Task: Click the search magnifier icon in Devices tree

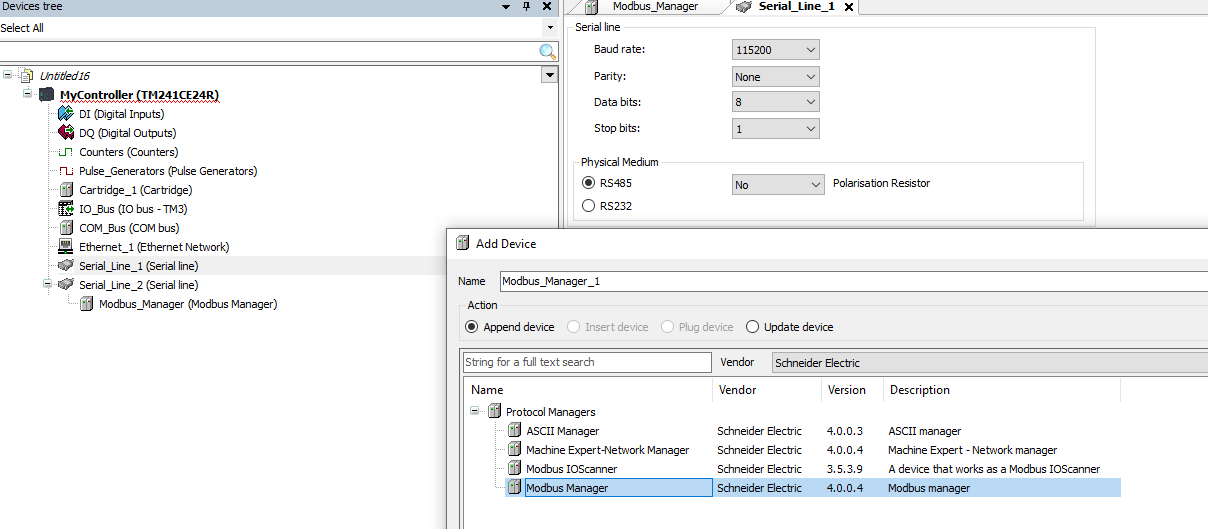Action: click(x=548, y=51)
